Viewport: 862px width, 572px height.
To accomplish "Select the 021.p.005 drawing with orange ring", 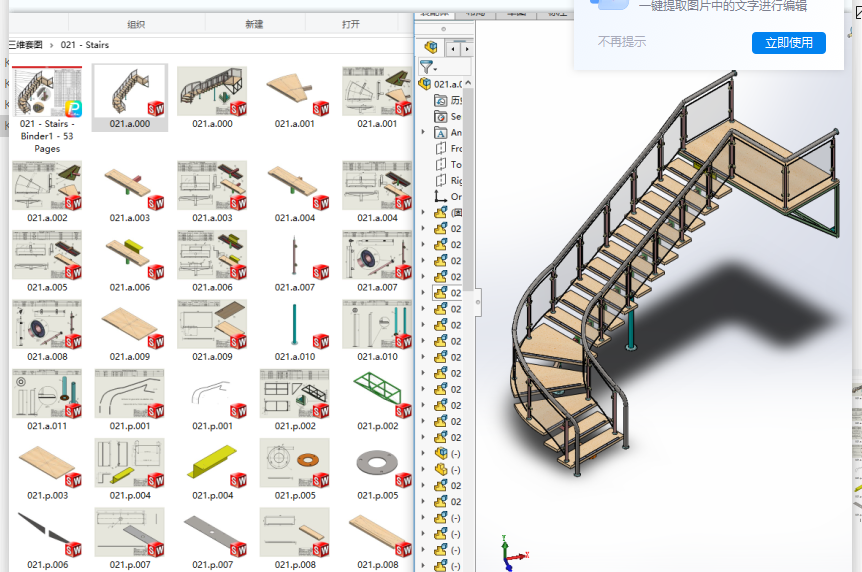I will point(295,469).
